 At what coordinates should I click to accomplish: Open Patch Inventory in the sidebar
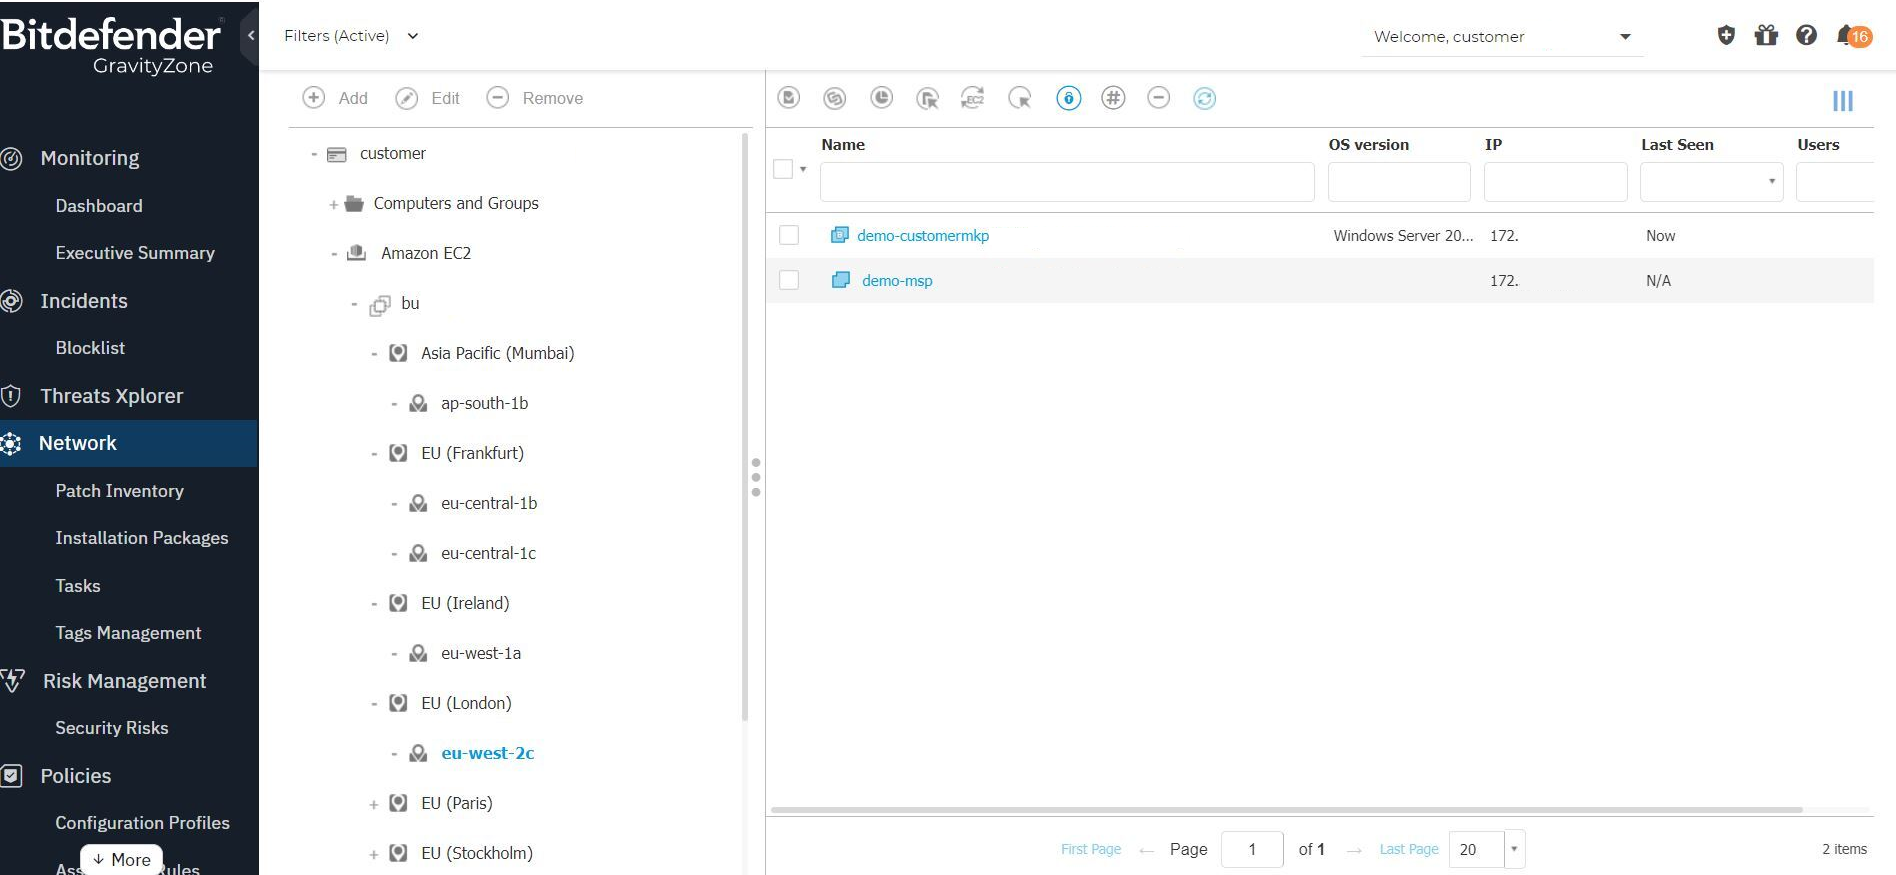(x=119, y=491)
